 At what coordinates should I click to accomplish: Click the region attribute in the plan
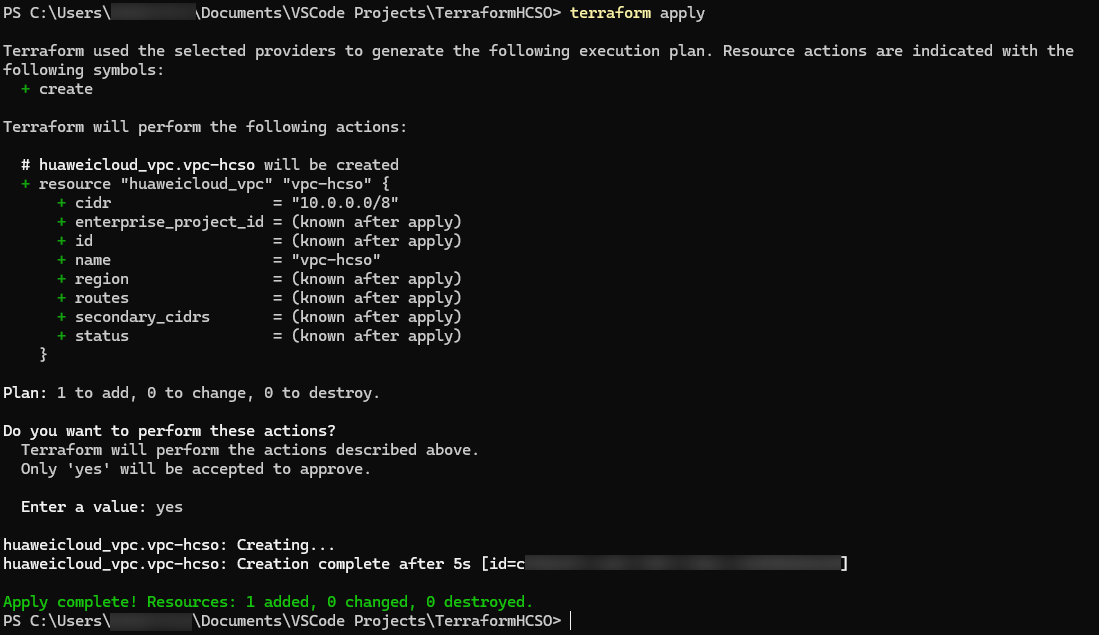[101, 279]
